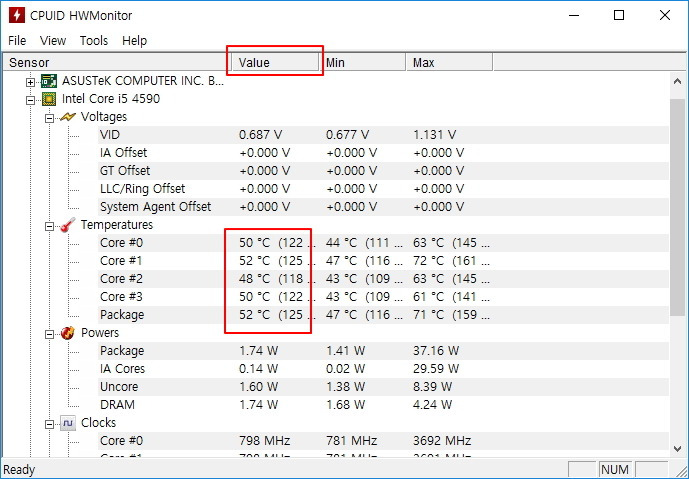Image resolution: width=689 pixels, height=479 pixels.
Task: Click the 8.39 W max Uncore value
Action: point(432,387)
